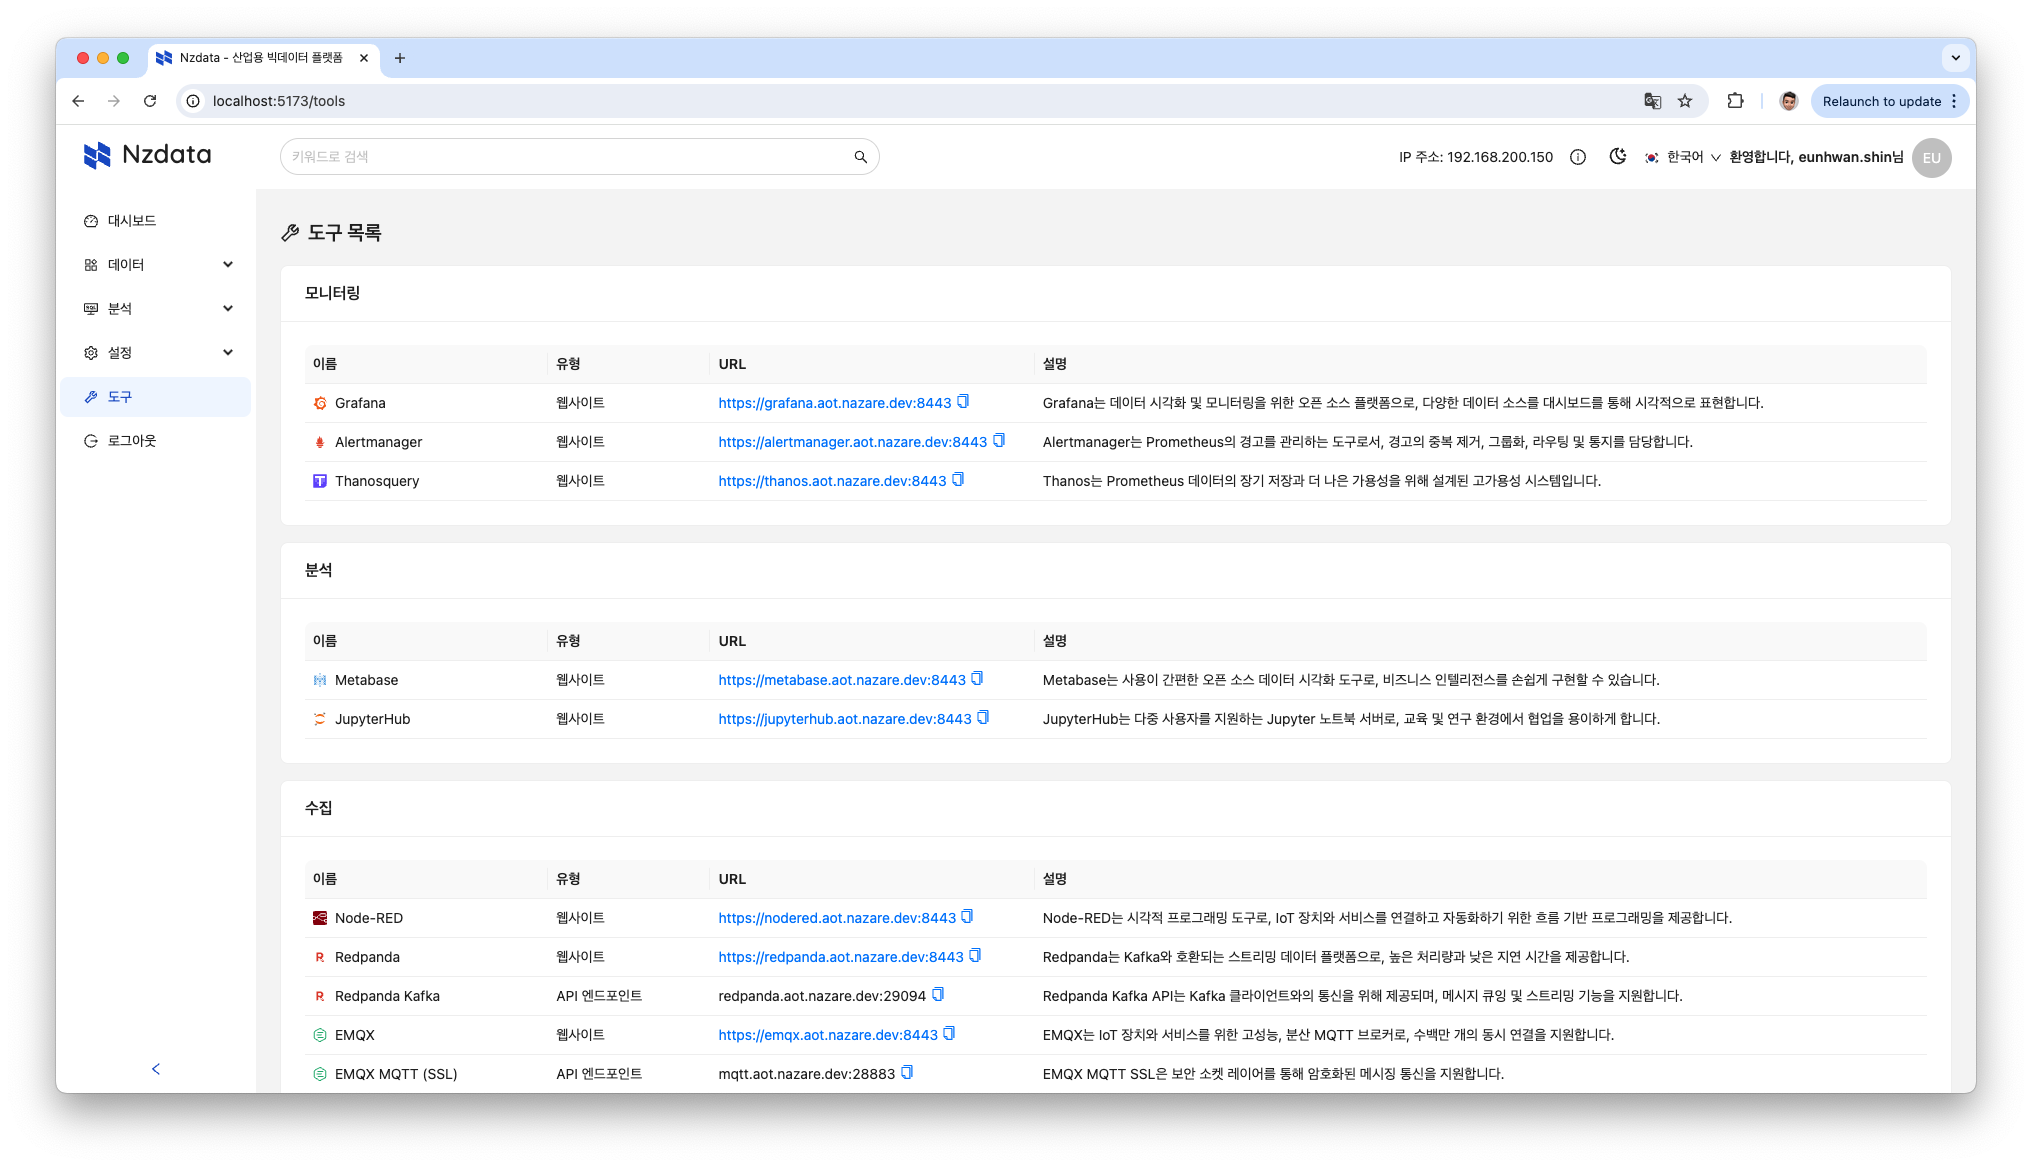The image size is (2032, 1167).
Task: Open the Chrome profile avatar
Action: pos(1789,101)
